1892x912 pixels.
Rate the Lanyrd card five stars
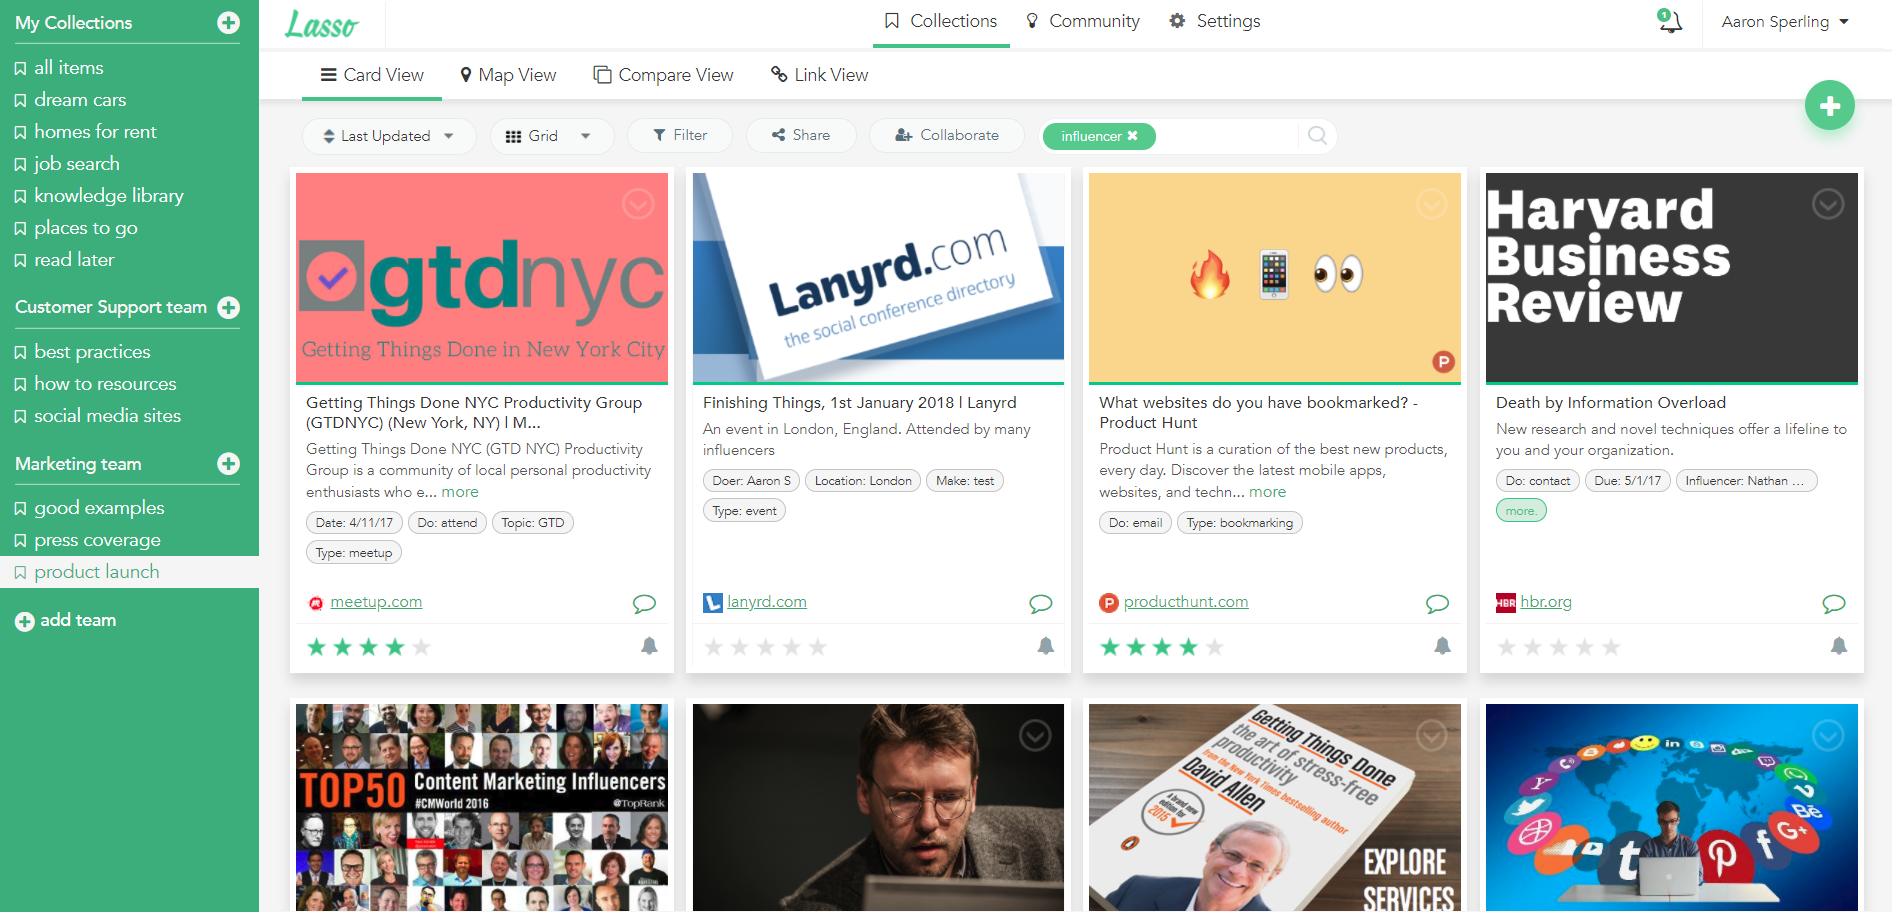pyautogui.click(x=817, y=647)
